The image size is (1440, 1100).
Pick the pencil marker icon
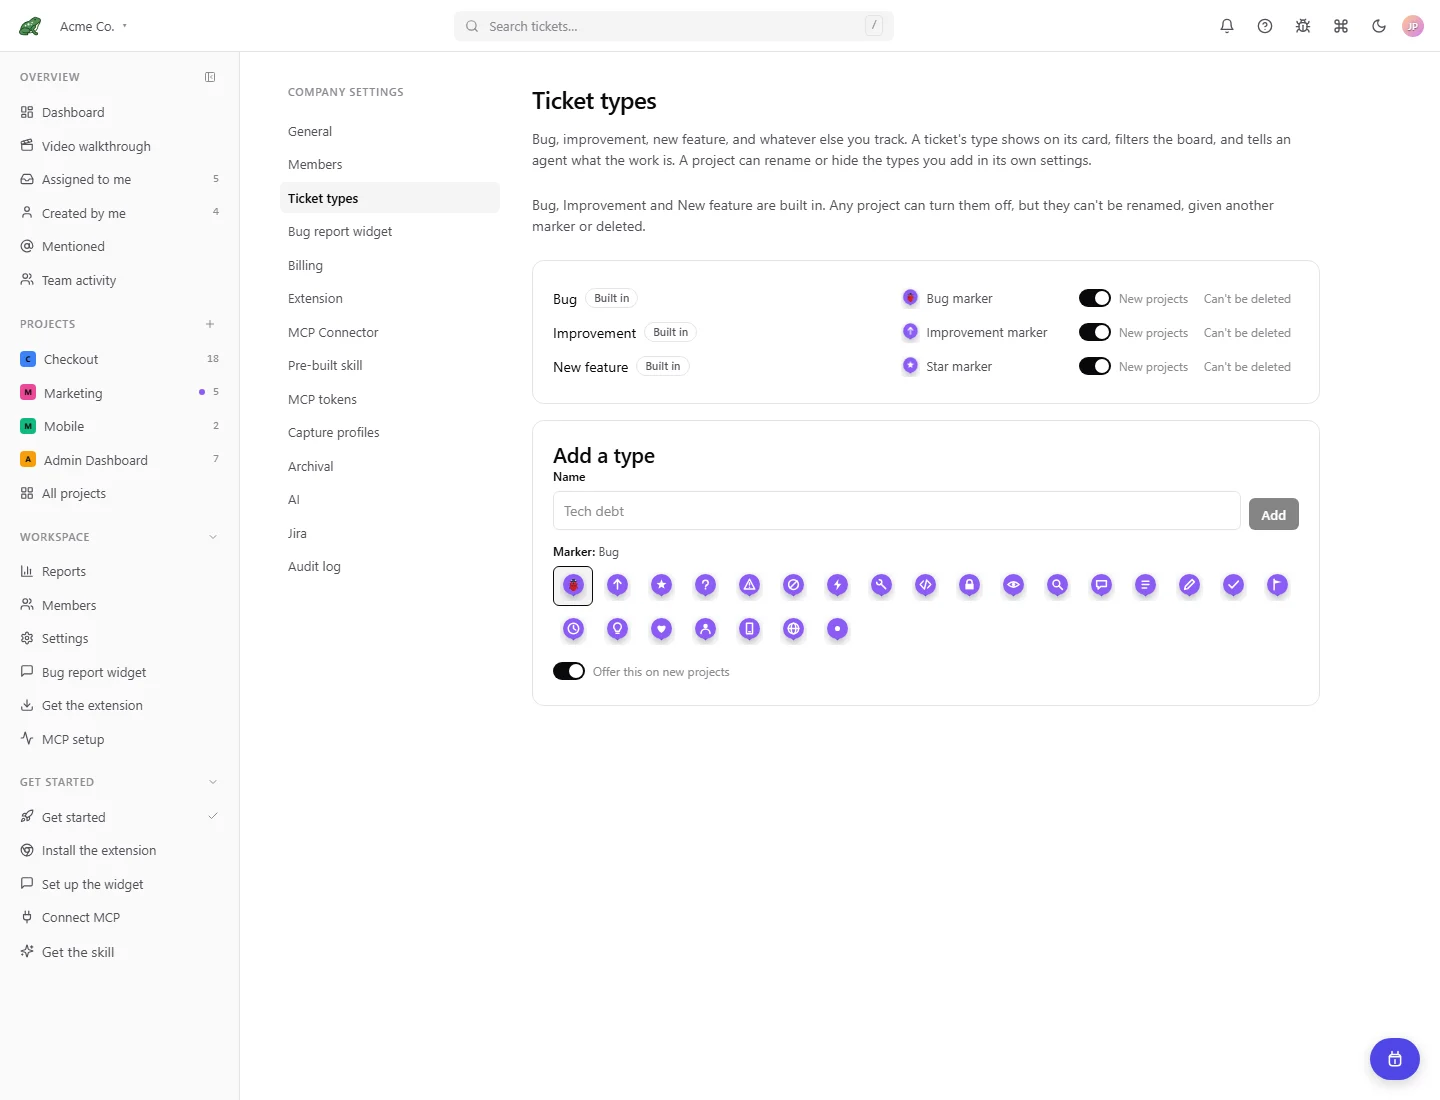pos(1189,585)
